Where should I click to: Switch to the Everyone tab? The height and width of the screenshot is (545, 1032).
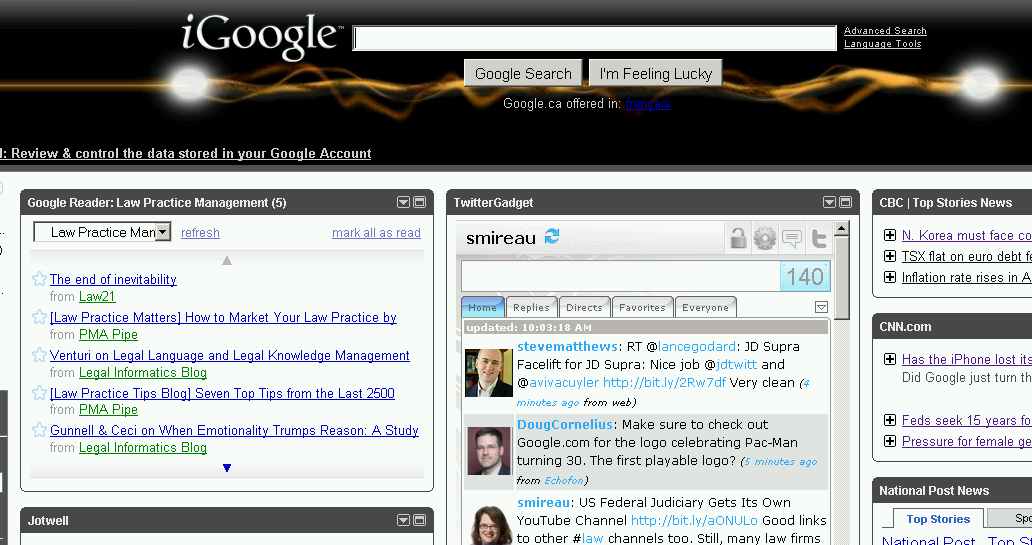[x=705, y=307]
